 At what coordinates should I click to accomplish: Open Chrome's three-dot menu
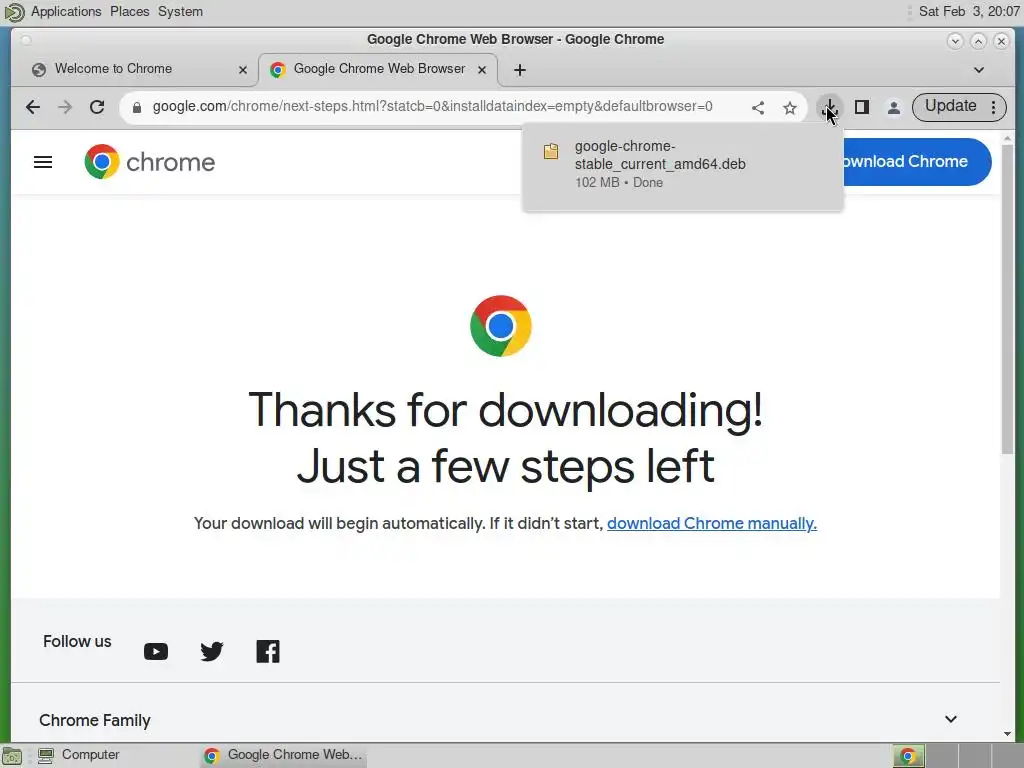click(993, 107)
